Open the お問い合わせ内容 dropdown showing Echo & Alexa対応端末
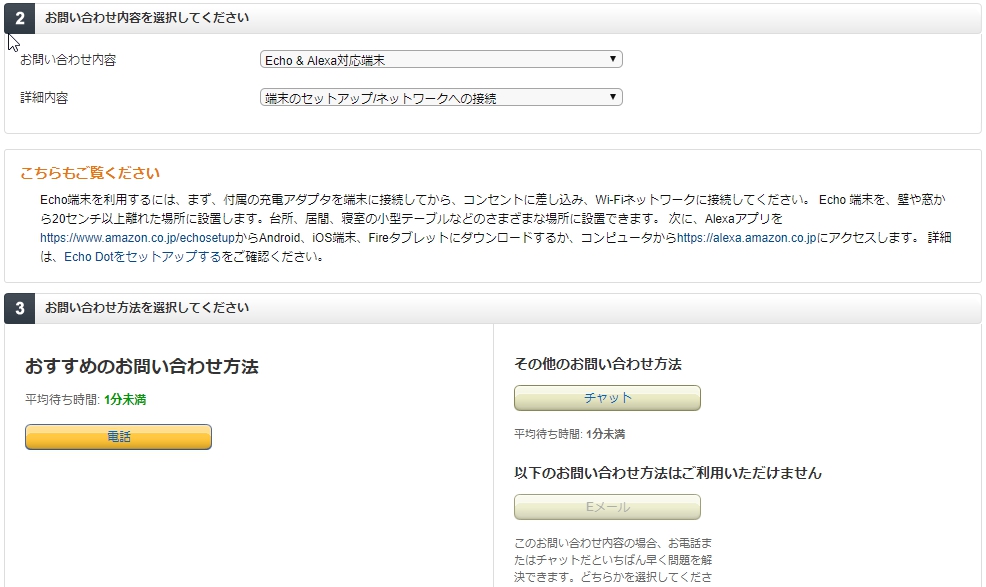Image resolution: width=986 pixels, height=587 pixels. (441, 60)
